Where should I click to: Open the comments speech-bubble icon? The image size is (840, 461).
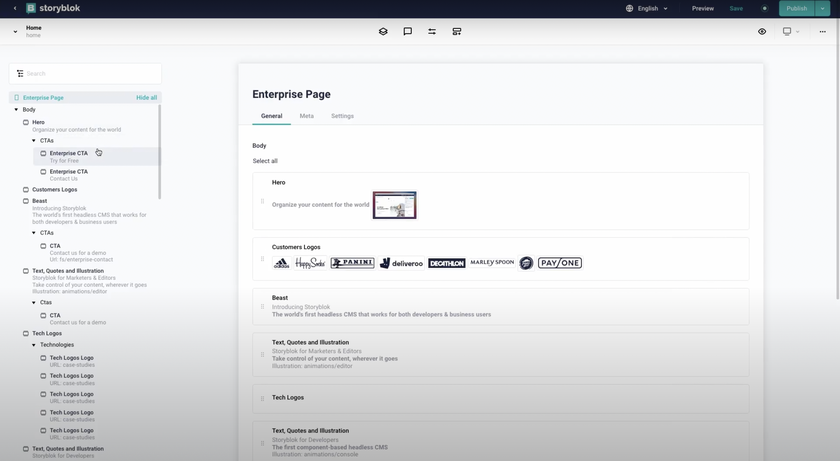coord(408,32)
